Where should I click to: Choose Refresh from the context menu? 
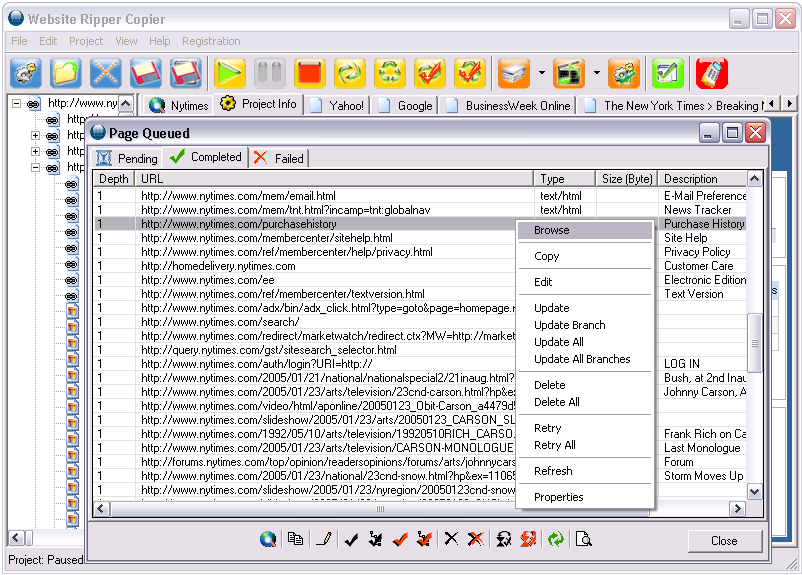585,471
